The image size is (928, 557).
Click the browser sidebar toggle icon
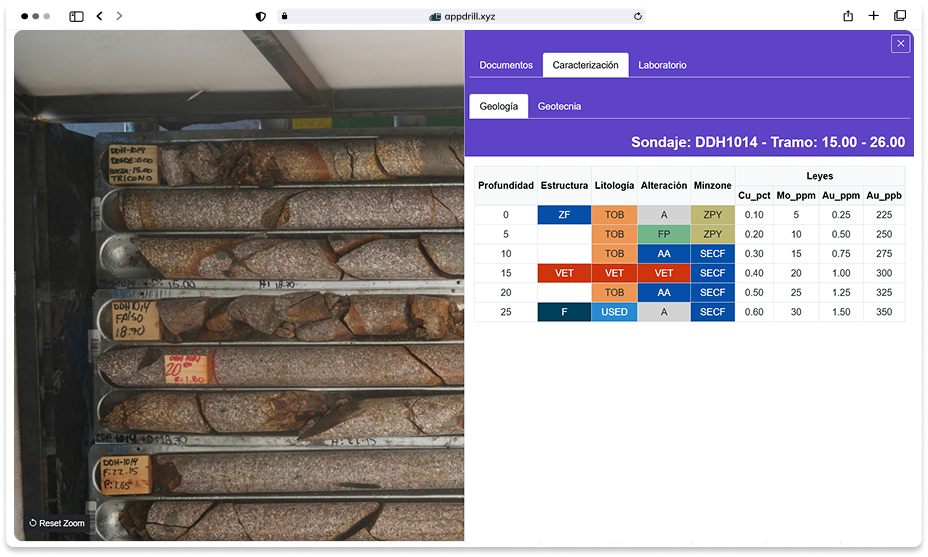76,16
